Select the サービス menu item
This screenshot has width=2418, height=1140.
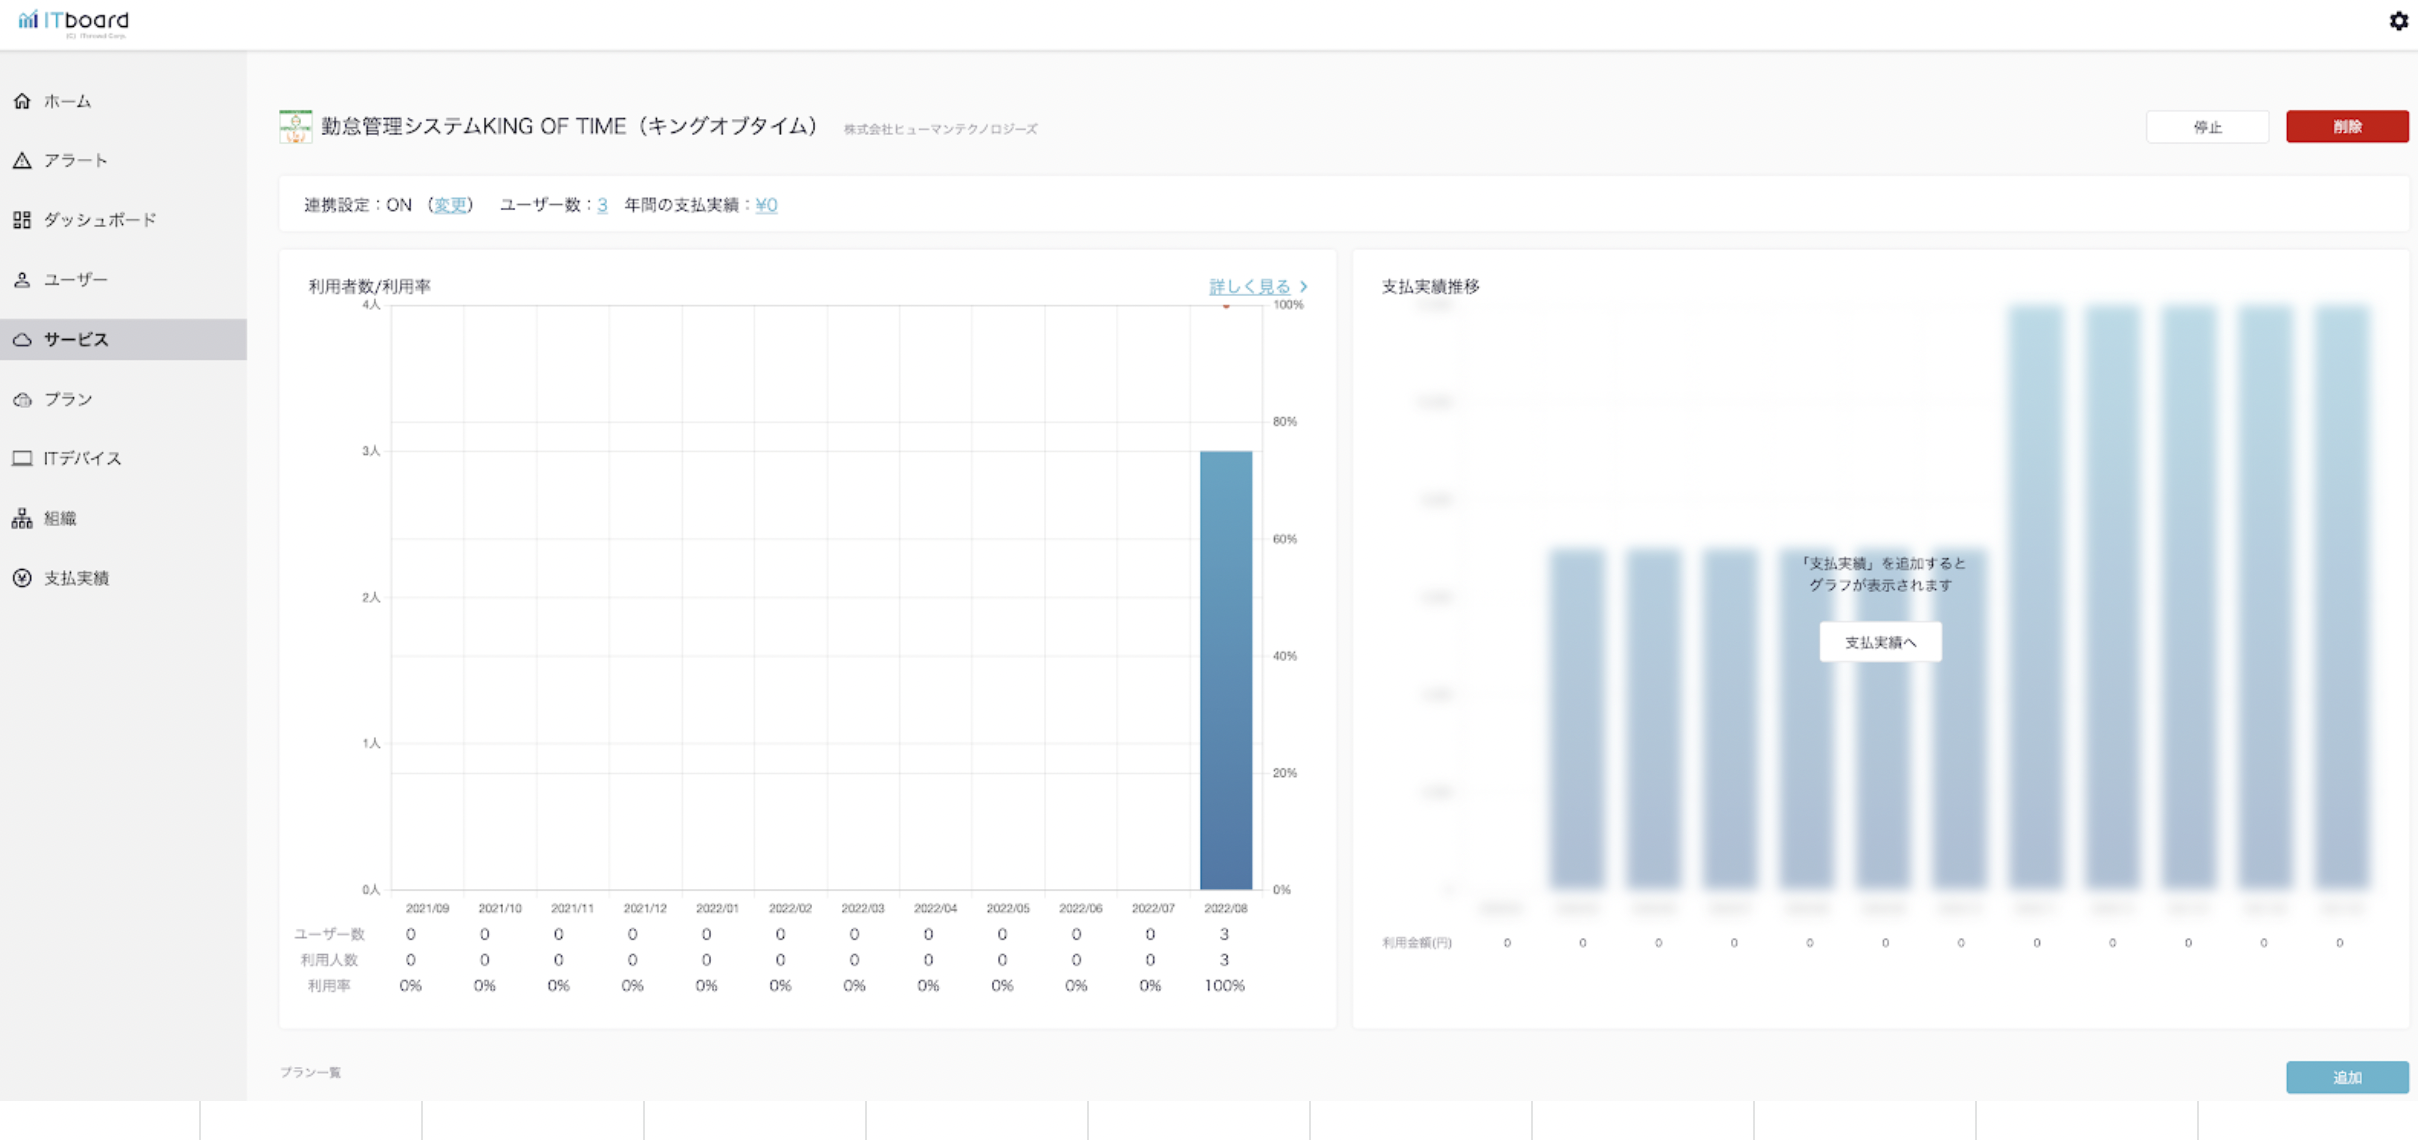76,340
